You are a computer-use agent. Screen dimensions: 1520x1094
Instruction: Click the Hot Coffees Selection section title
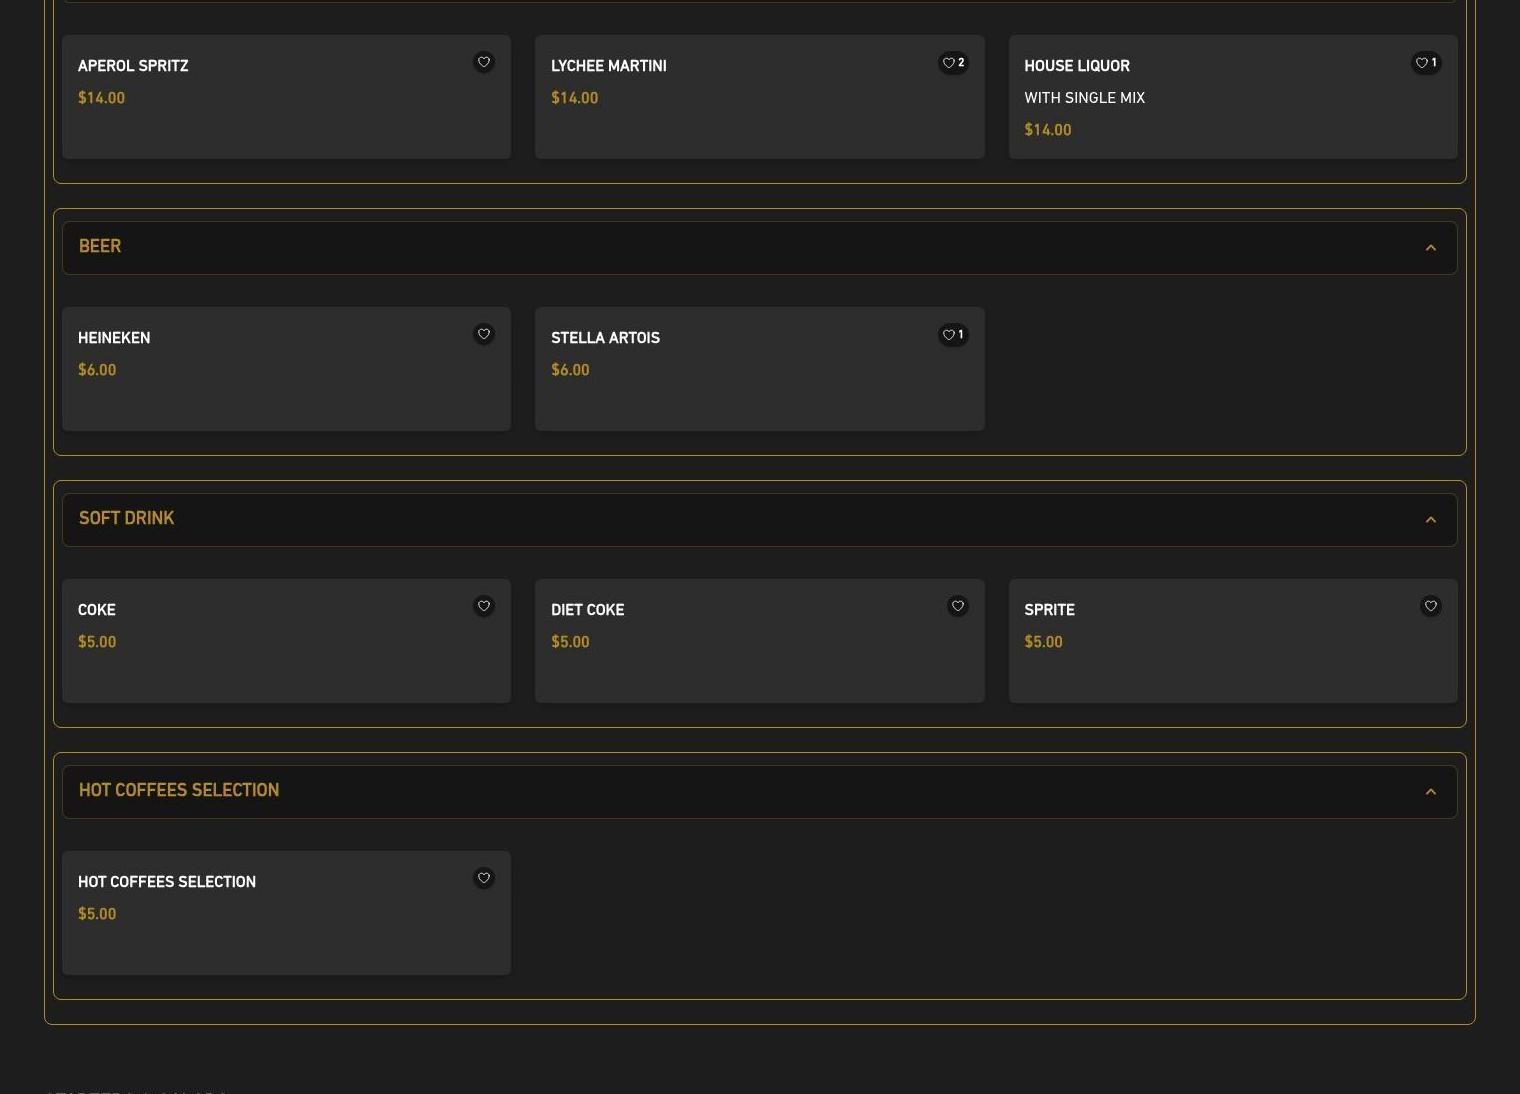coord(179,791)
